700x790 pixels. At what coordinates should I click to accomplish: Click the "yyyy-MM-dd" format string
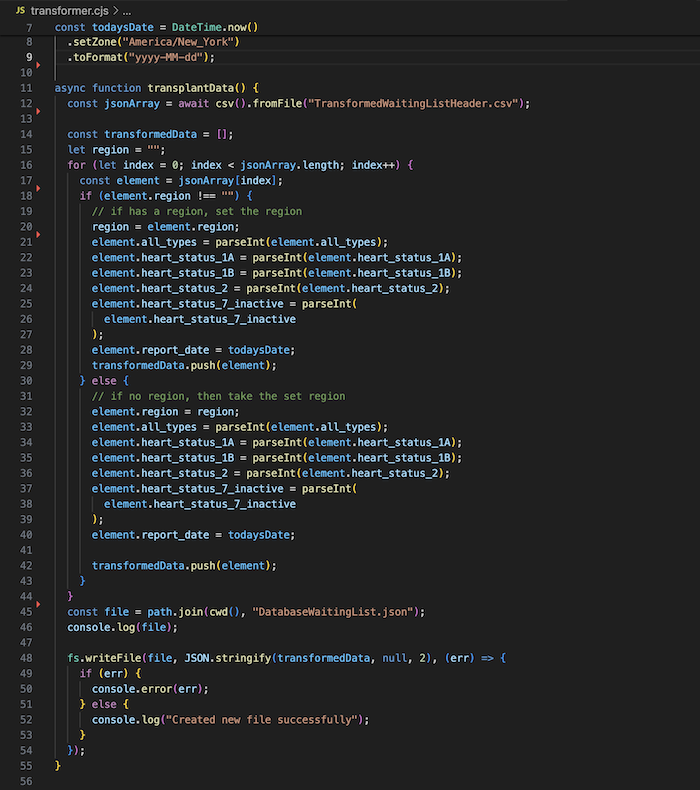point(168,57)
